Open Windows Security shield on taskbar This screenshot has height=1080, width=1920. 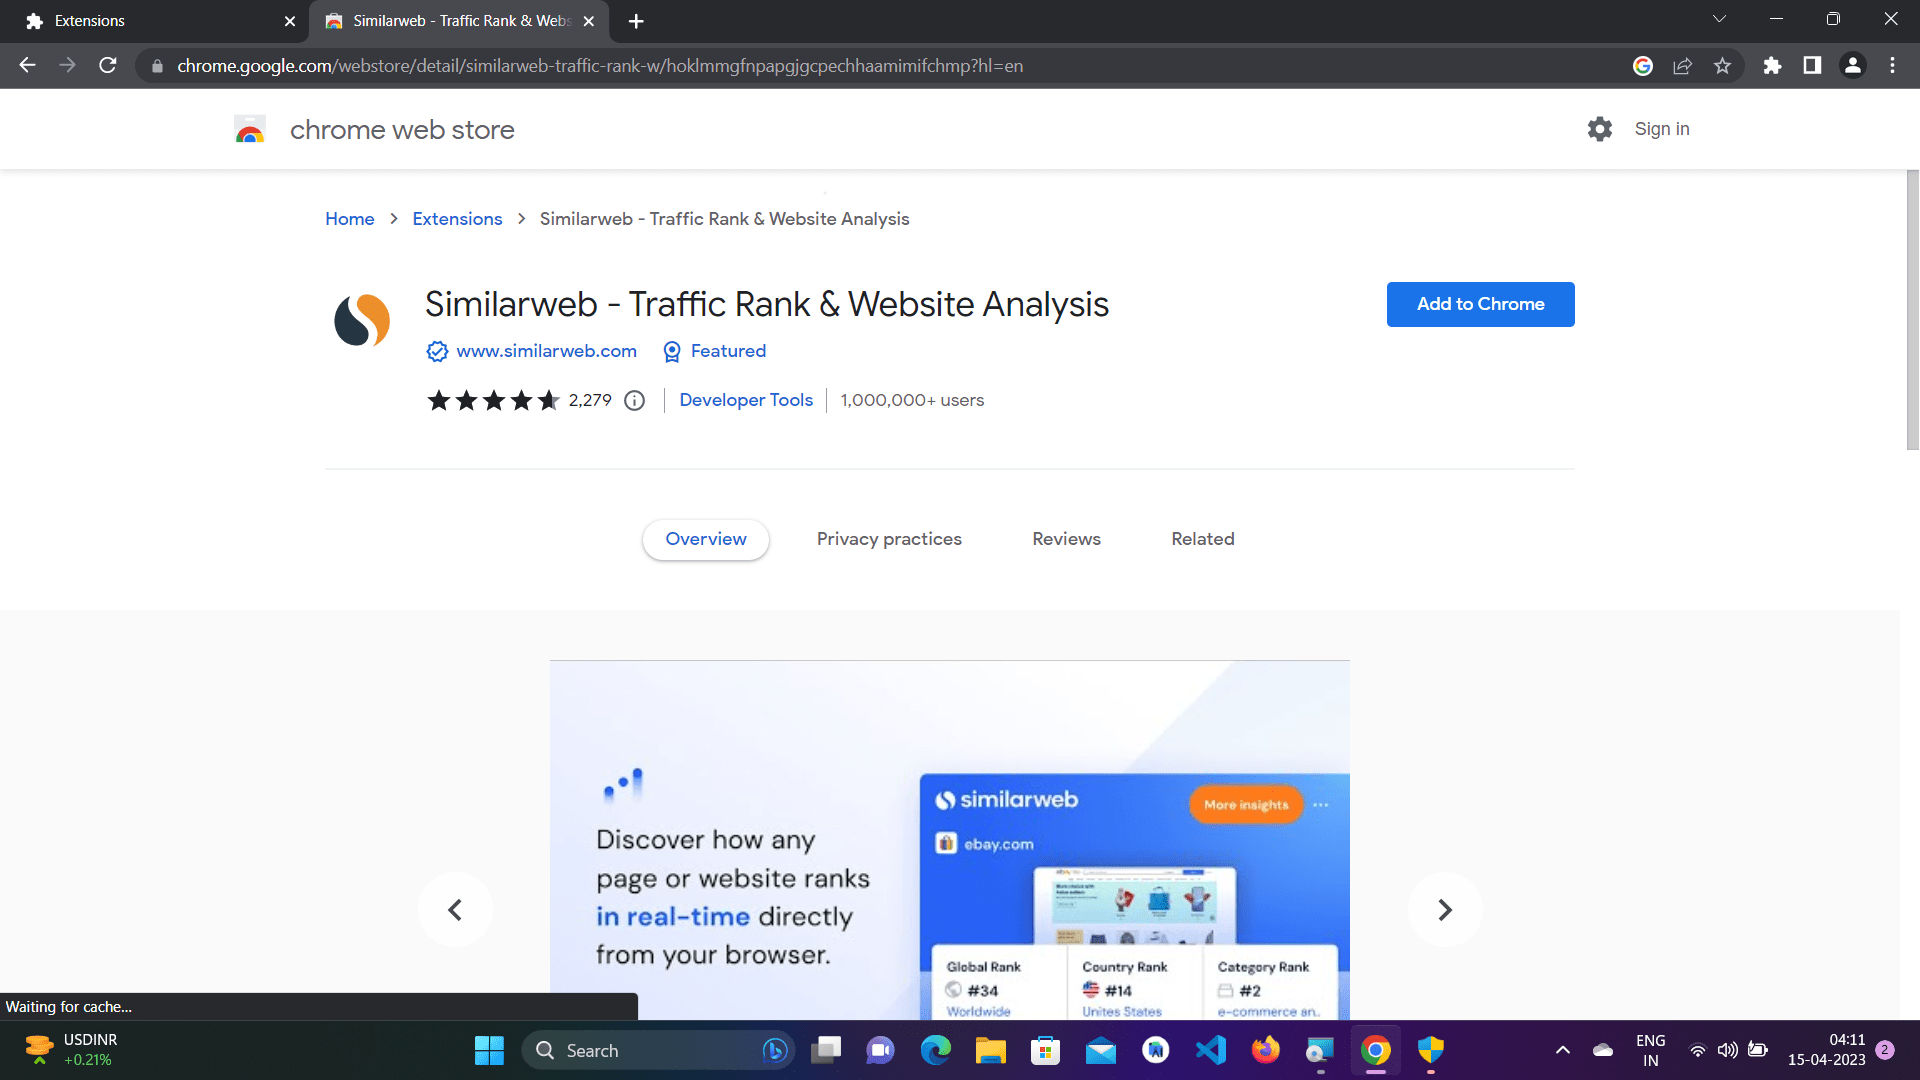(1431, 1050)
